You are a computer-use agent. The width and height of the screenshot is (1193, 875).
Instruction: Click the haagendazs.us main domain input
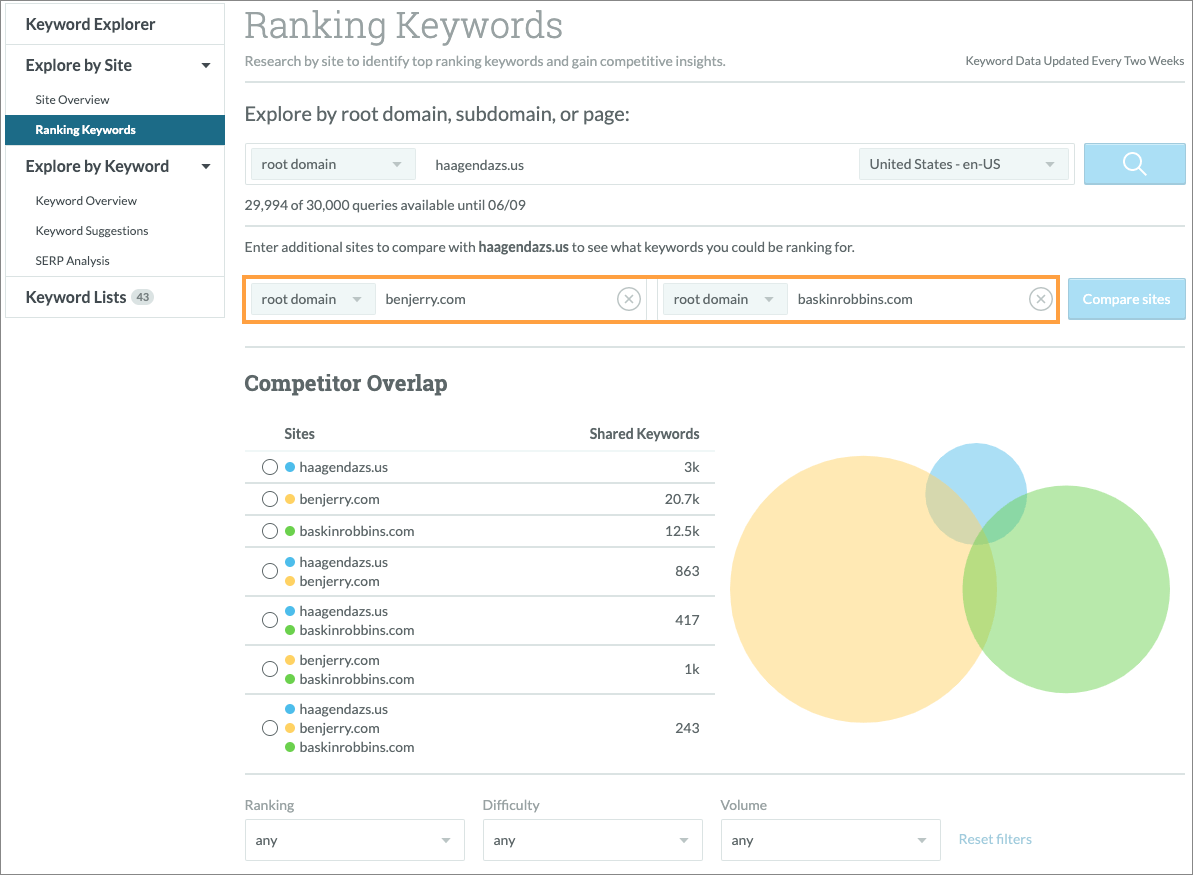tap(636, 164)
